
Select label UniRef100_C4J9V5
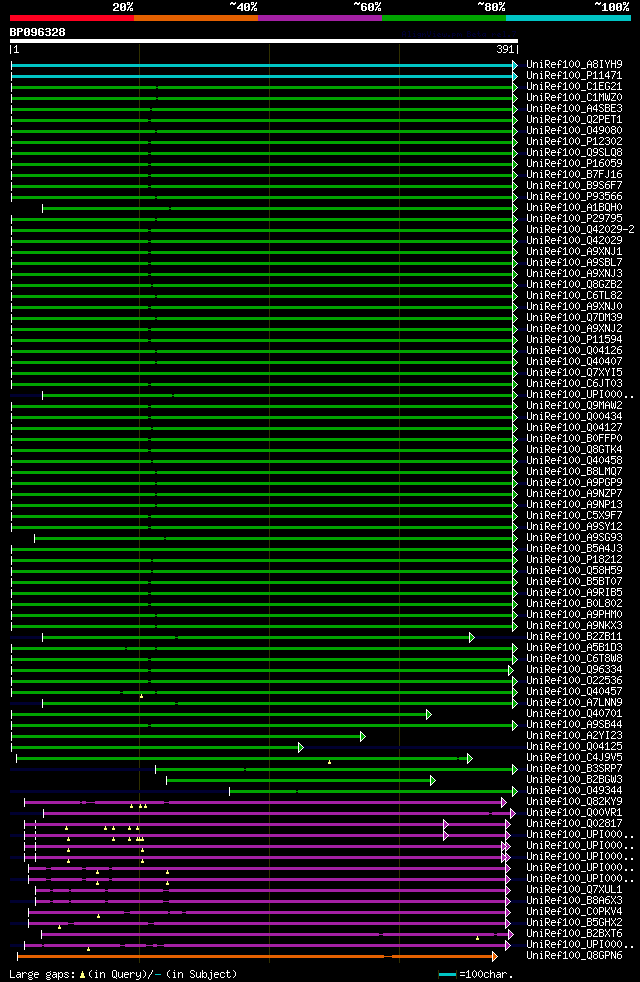pos(574,758)
